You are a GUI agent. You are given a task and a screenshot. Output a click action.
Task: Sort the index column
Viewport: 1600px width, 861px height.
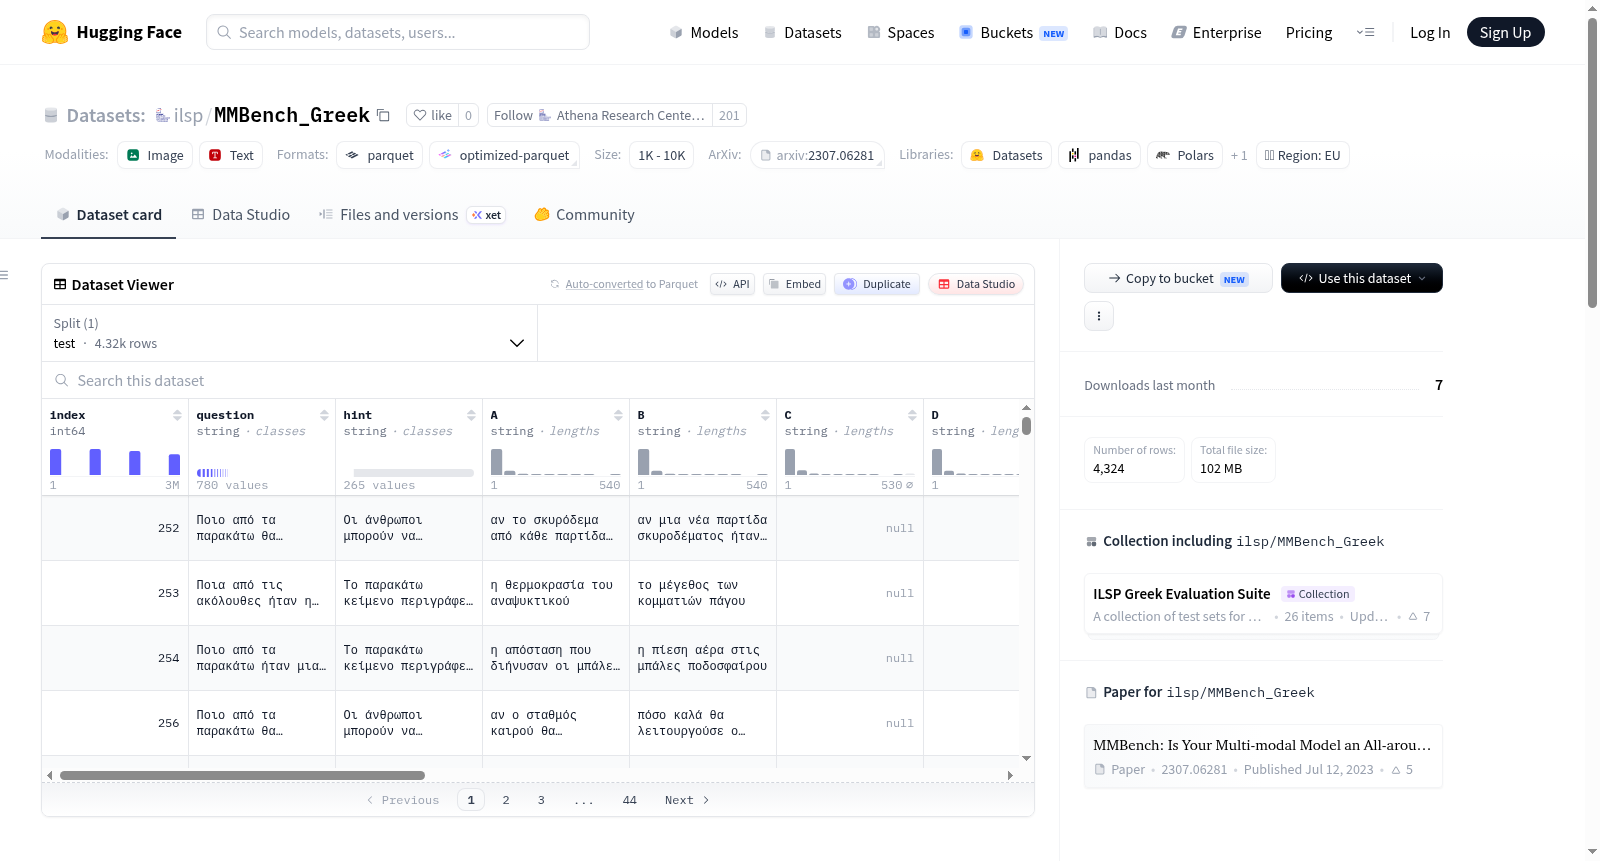click(177, 415)
